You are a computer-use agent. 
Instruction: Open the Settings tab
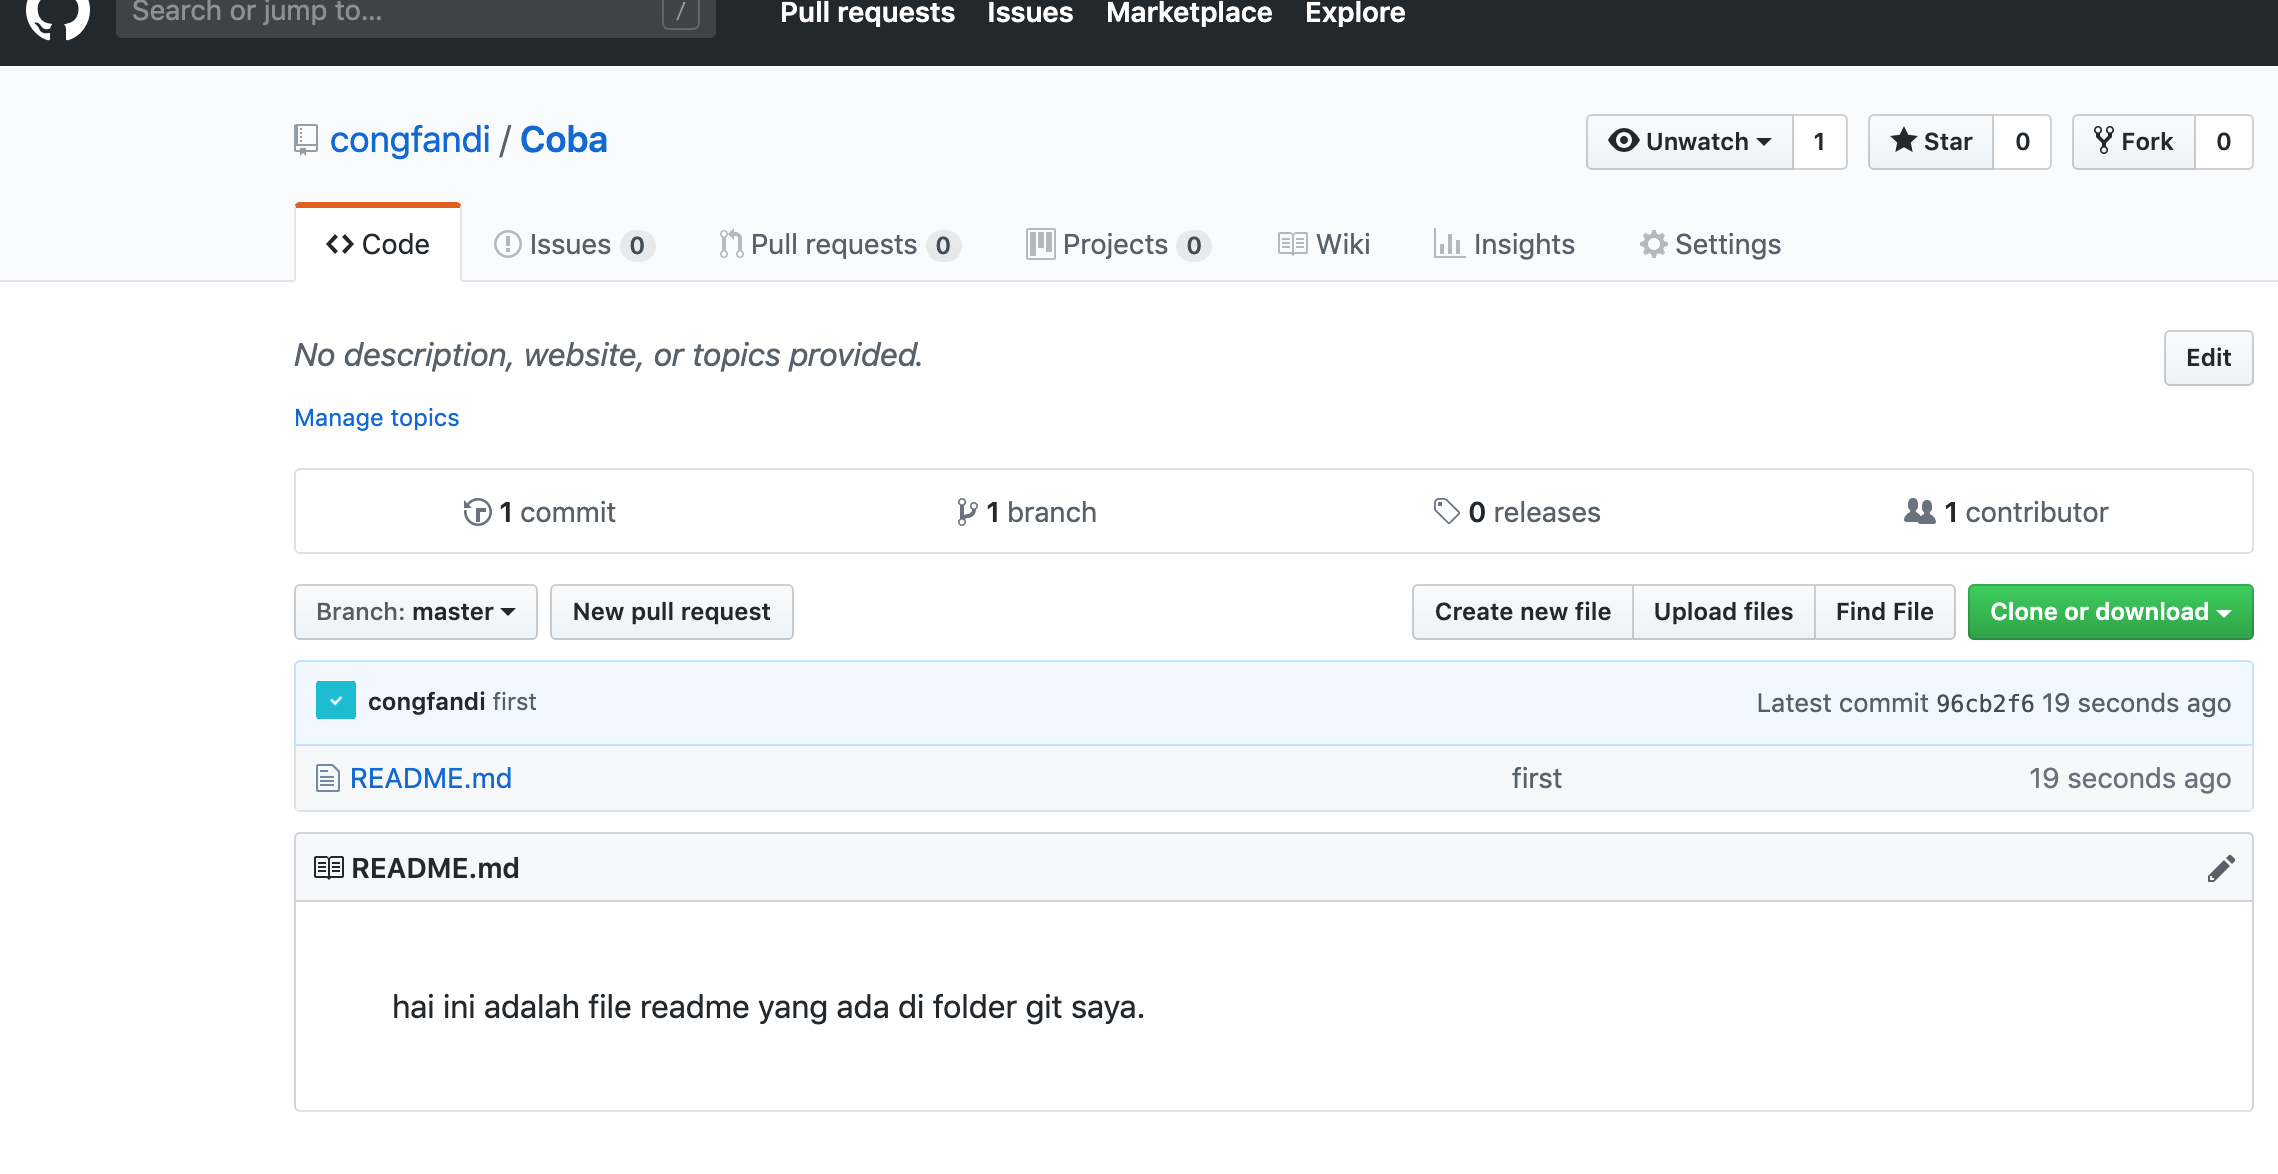[x=1711, y=245]
